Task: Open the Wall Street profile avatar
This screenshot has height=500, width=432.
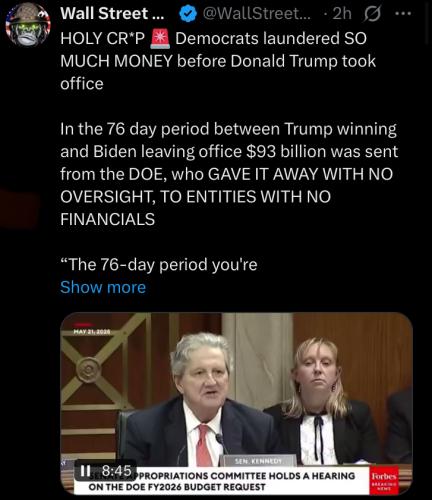Action: coord(28,24)
